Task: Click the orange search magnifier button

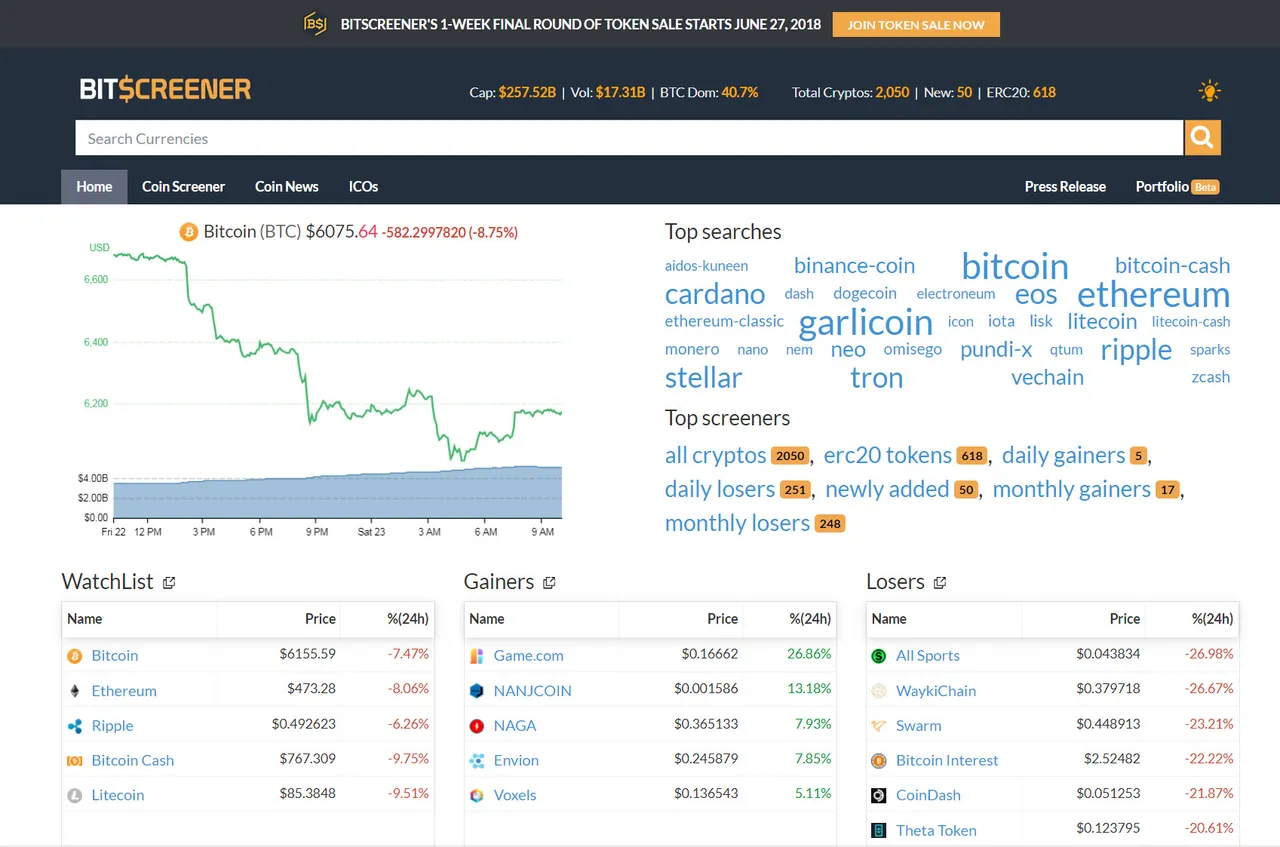Action: (x=1203, y=138)
